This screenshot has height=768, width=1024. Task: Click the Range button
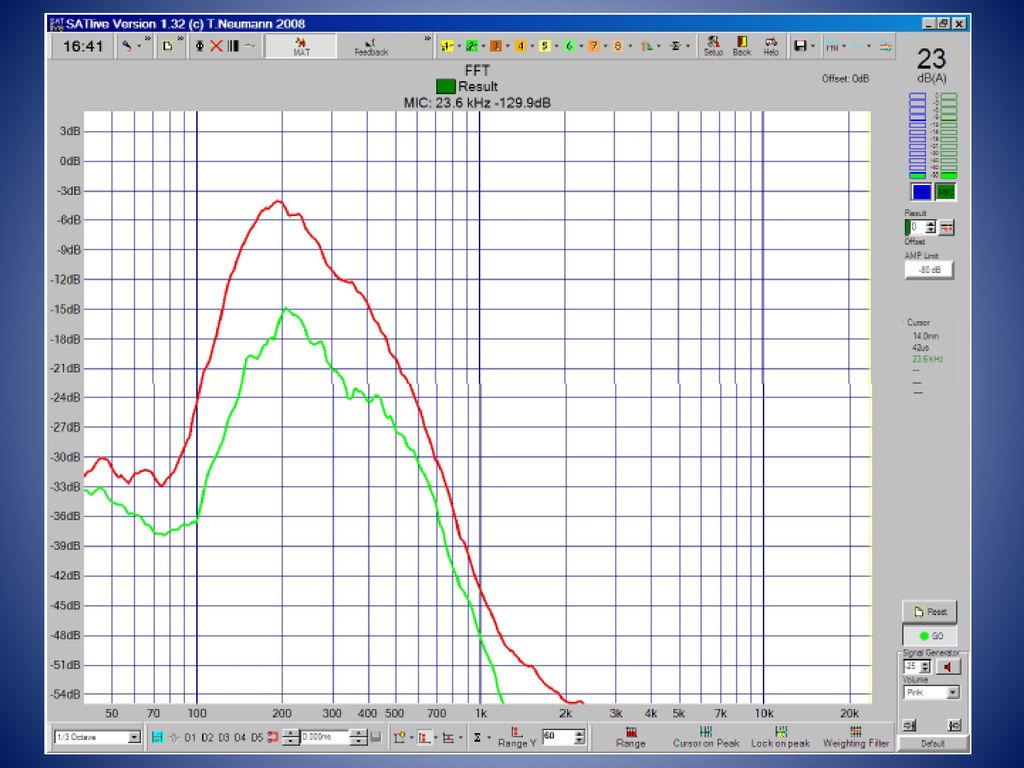(630, 737)
